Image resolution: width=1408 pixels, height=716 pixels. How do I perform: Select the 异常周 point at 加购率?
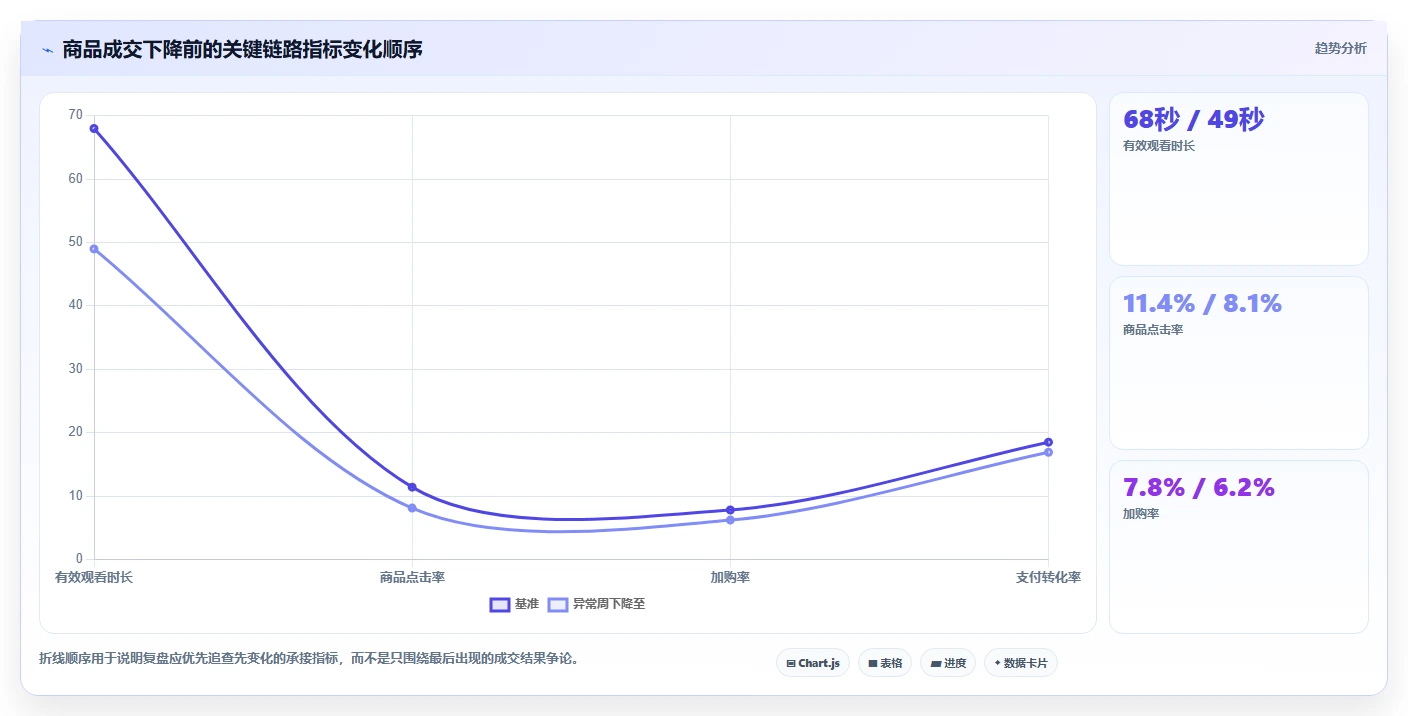pyautogui.click(x=730, y=520)
